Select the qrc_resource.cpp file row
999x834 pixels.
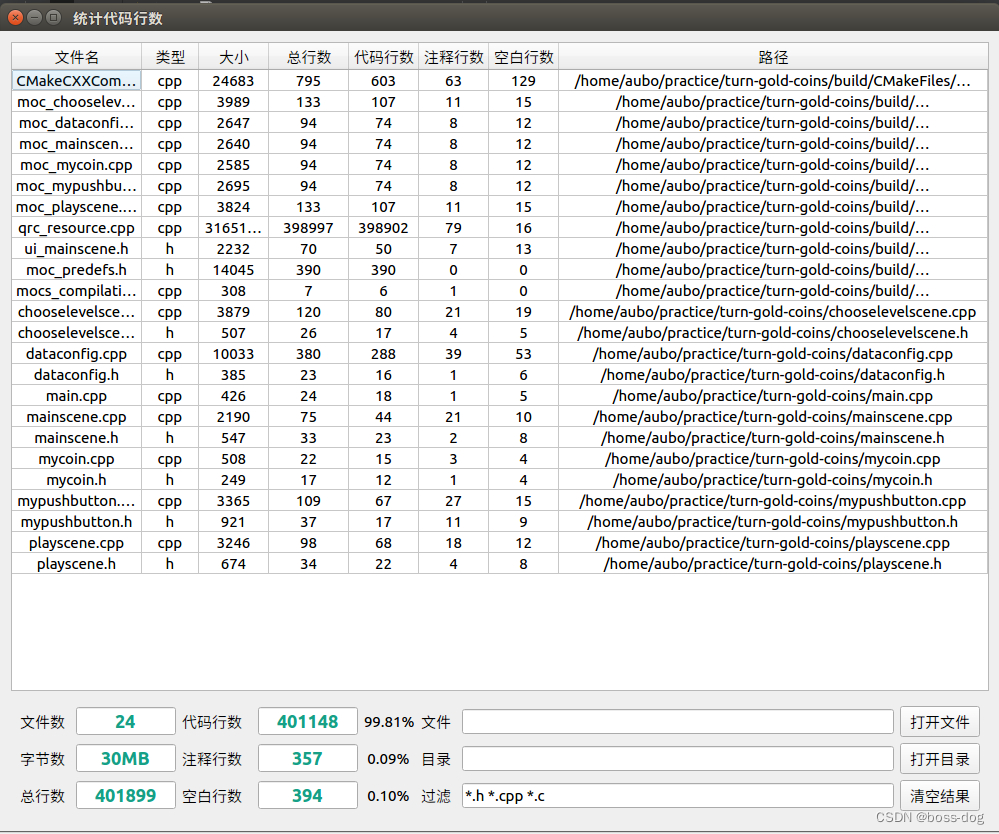pyautogui.click(x=500, y=228)
